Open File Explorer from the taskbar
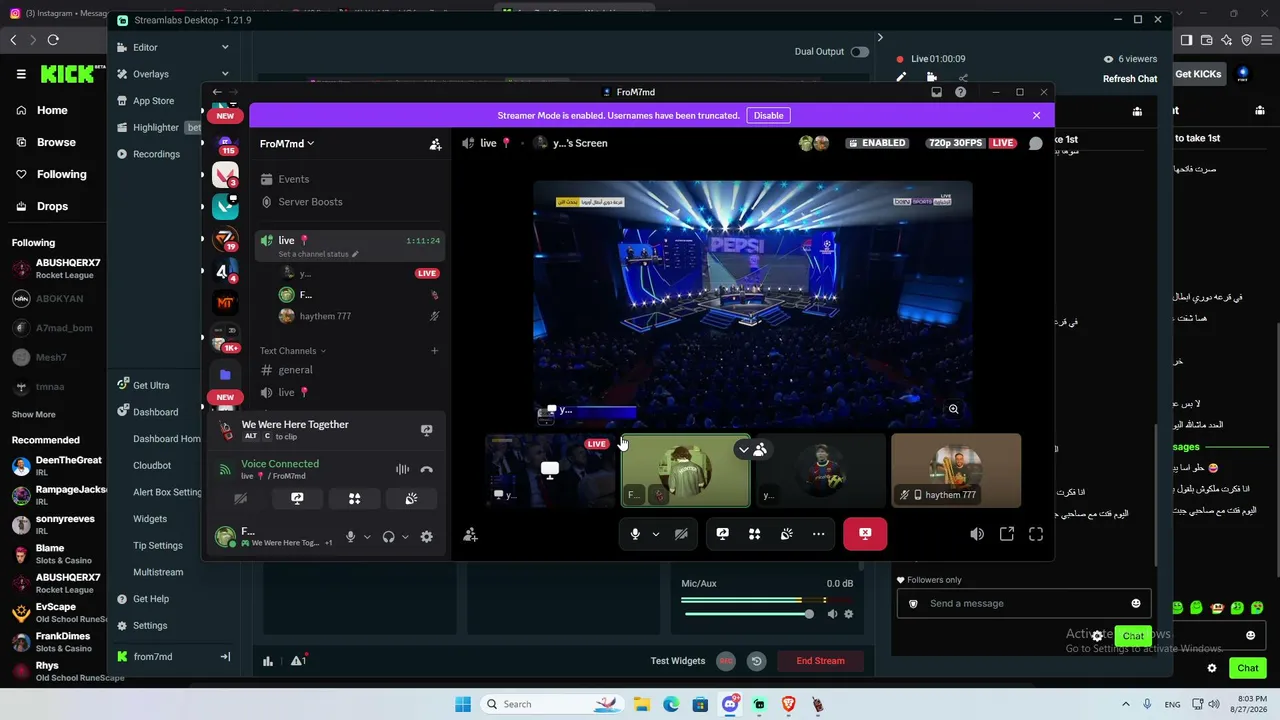Screen dimensions: 1280x720 pos(641,704)
